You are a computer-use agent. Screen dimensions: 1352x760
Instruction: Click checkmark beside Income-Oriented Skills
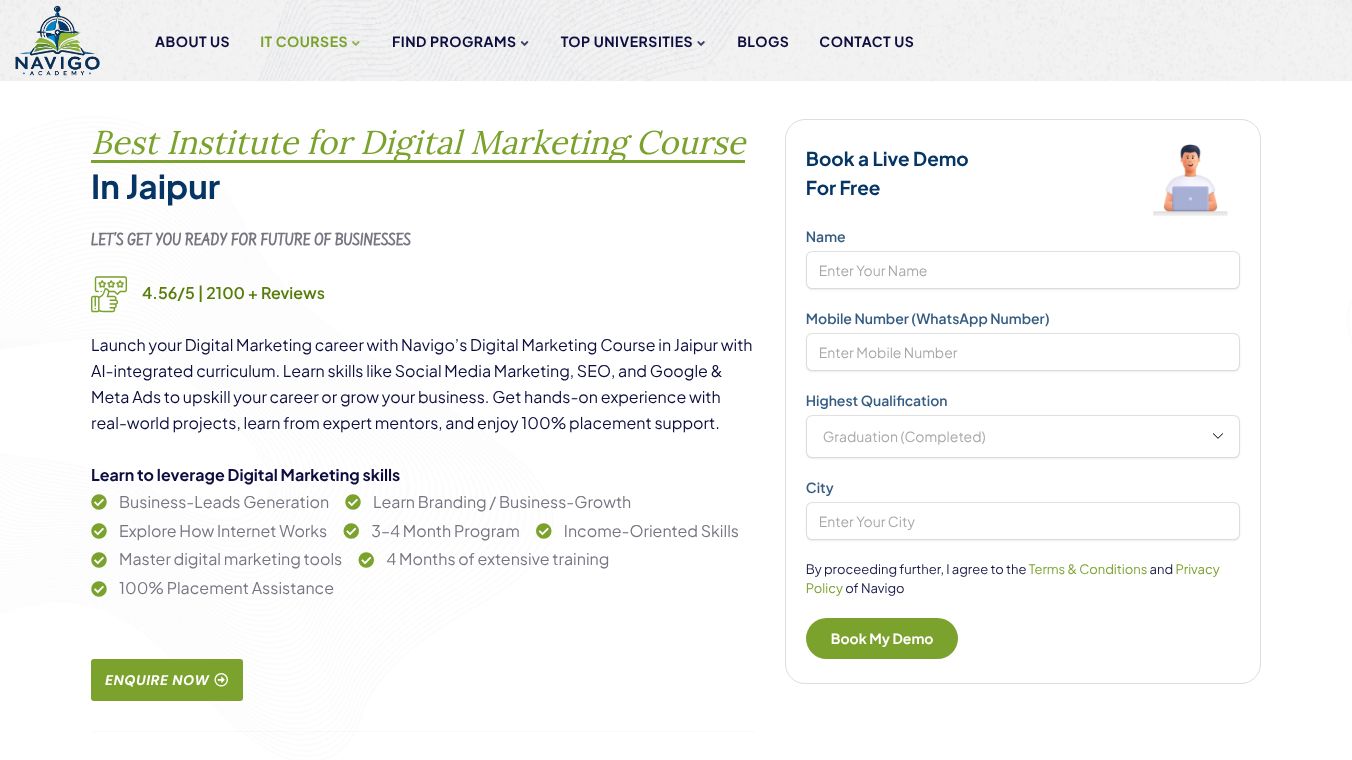click(544, 531)
